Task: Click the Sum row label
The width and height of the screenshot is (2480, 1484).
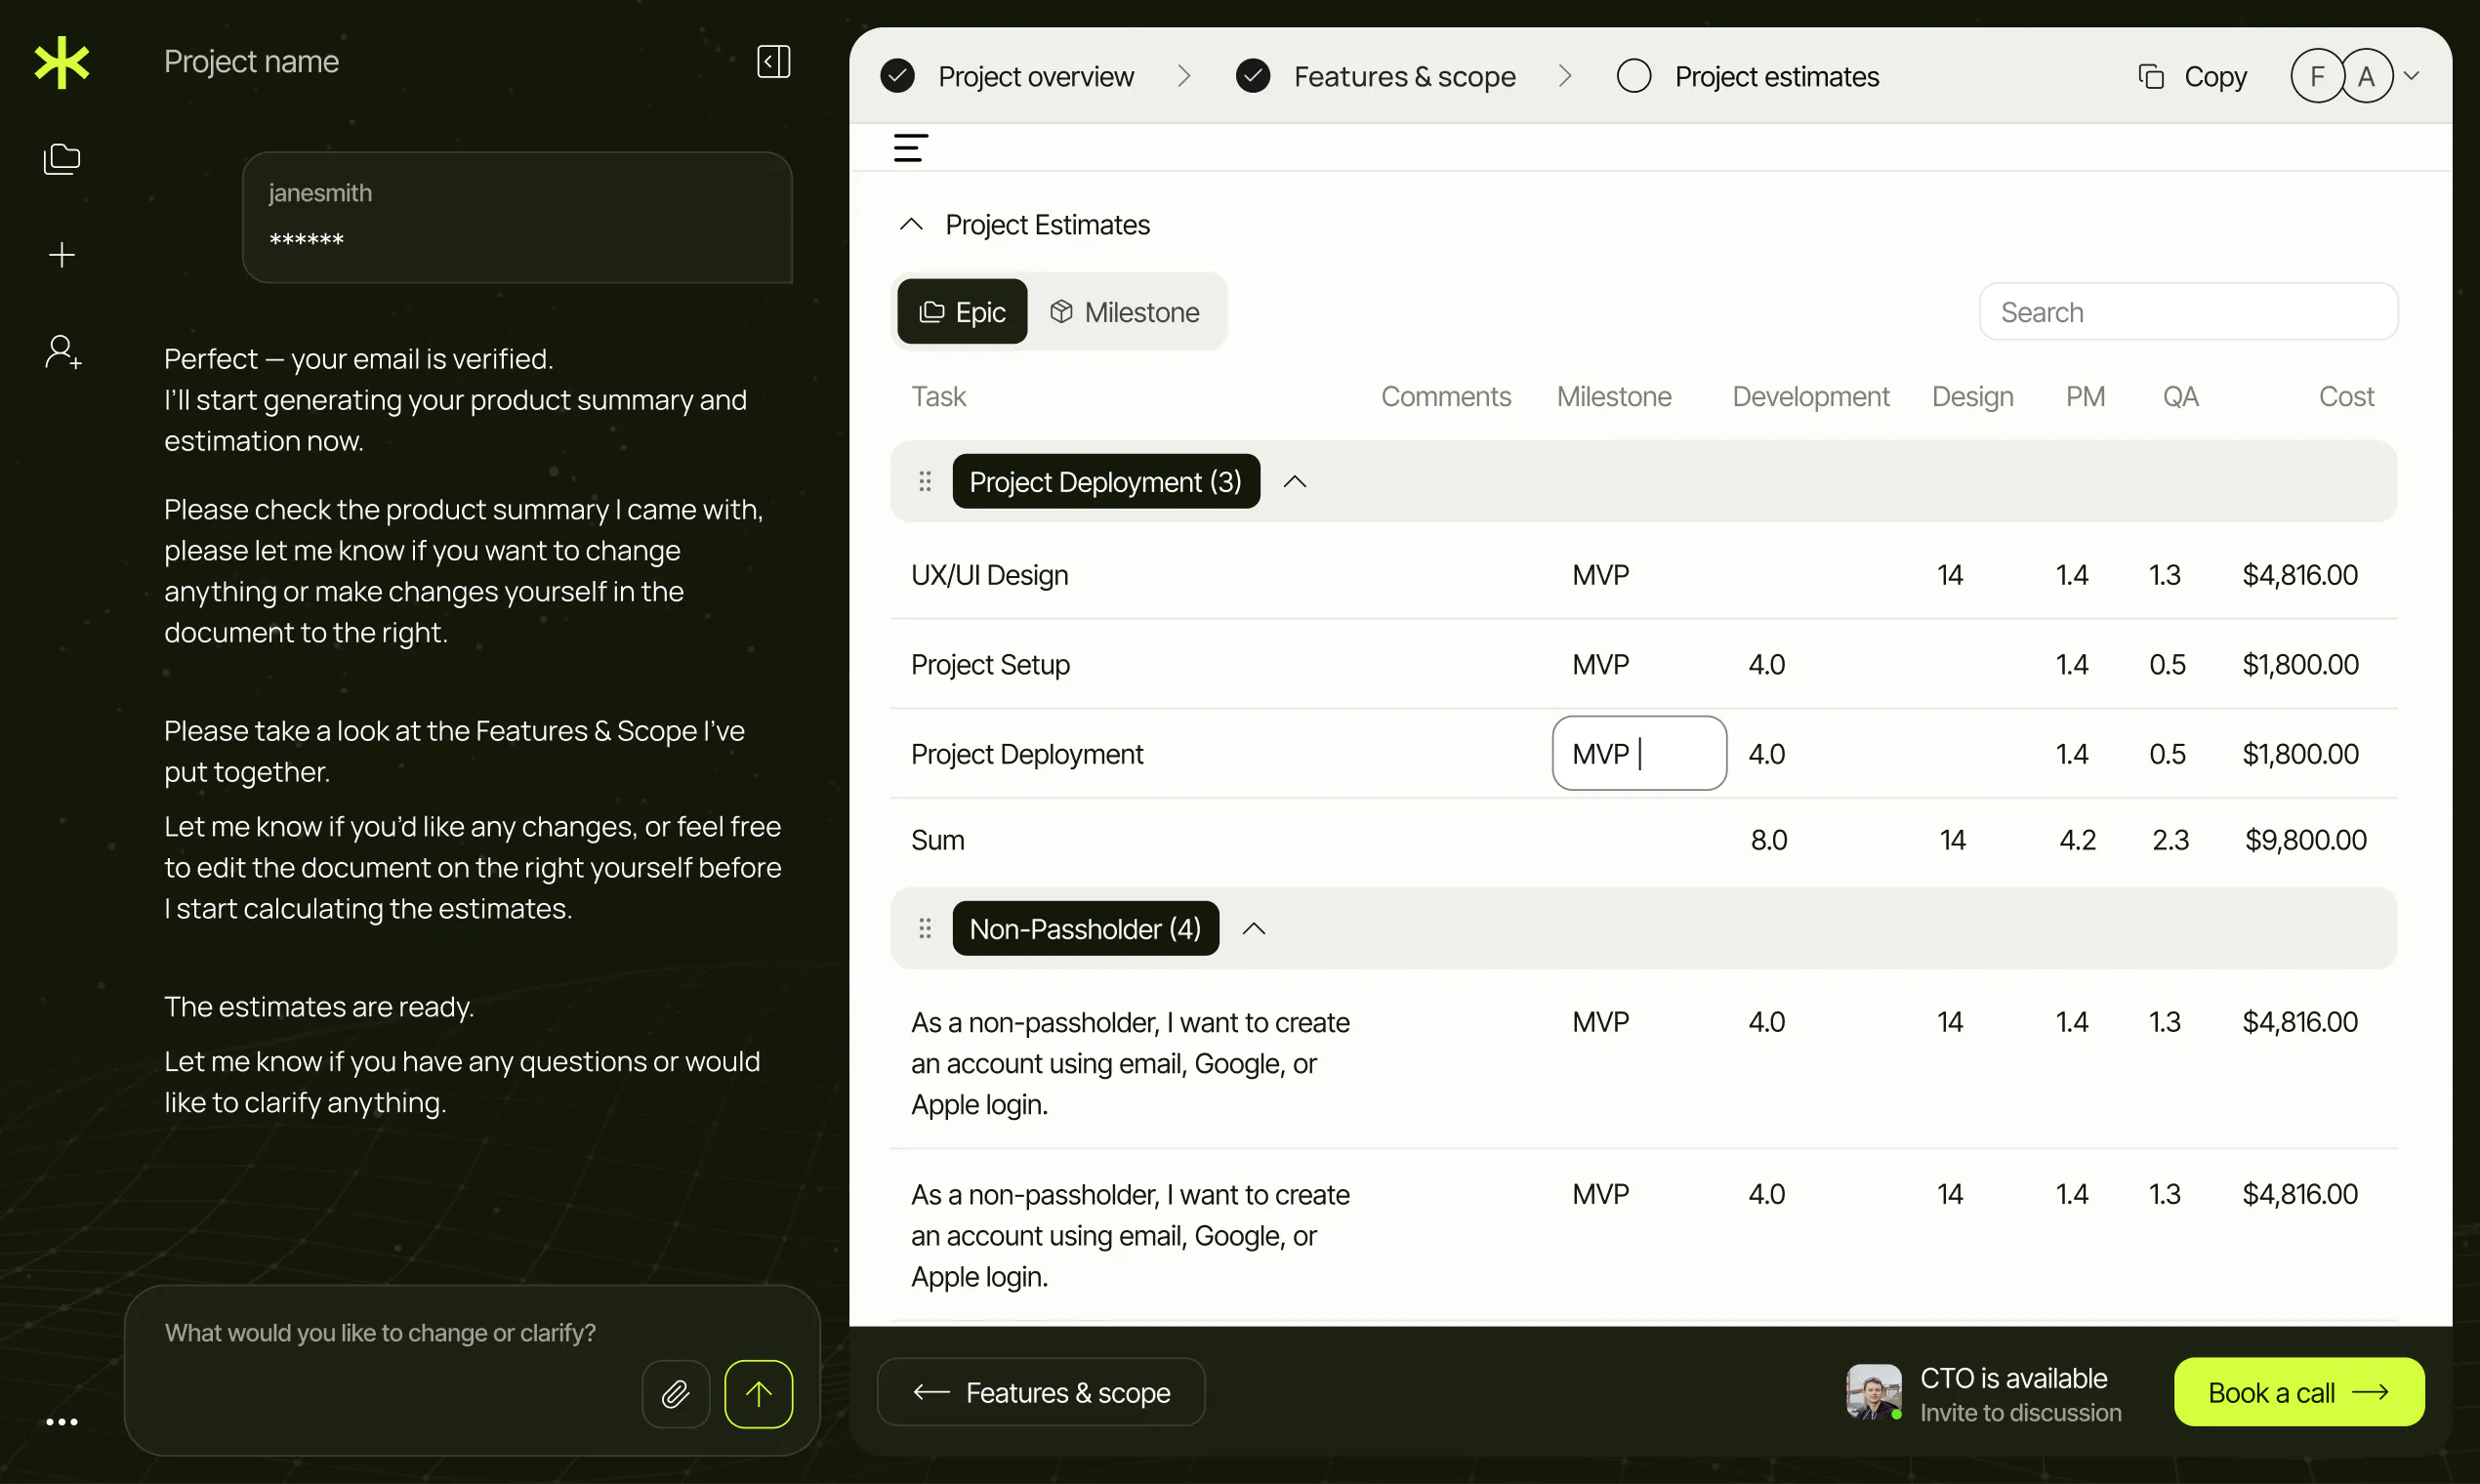Action: pyautogui.click(x=937, y=840)
